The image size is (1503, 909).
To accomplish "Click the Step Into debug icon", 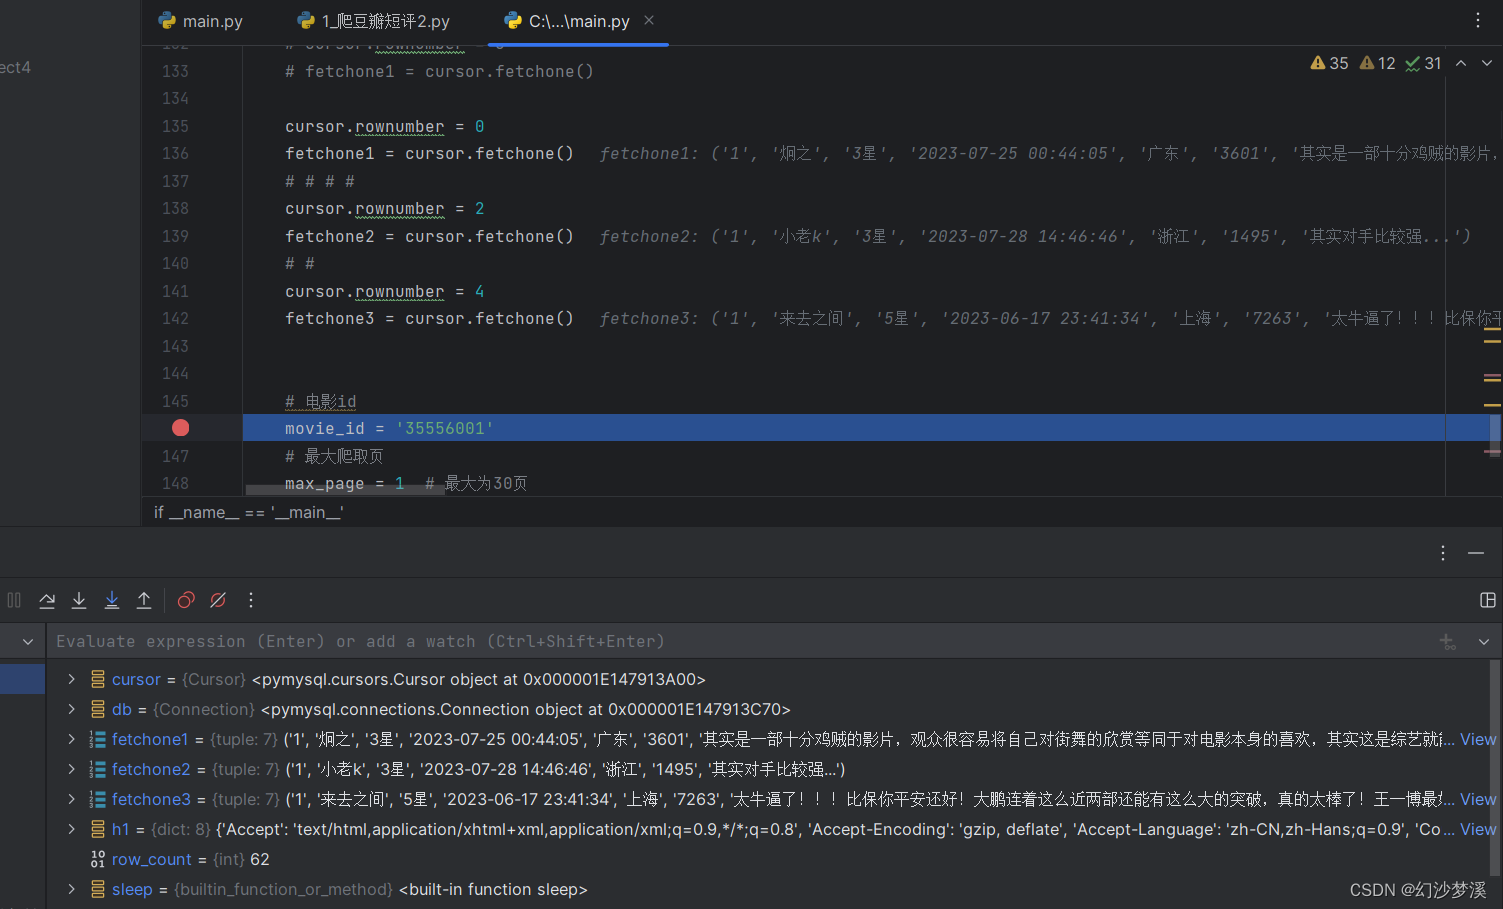I will (79, 600).
